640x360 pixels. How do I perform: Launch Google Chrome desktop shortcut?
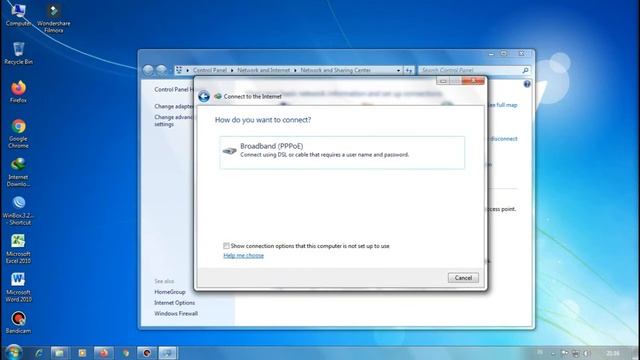point(18,133)
